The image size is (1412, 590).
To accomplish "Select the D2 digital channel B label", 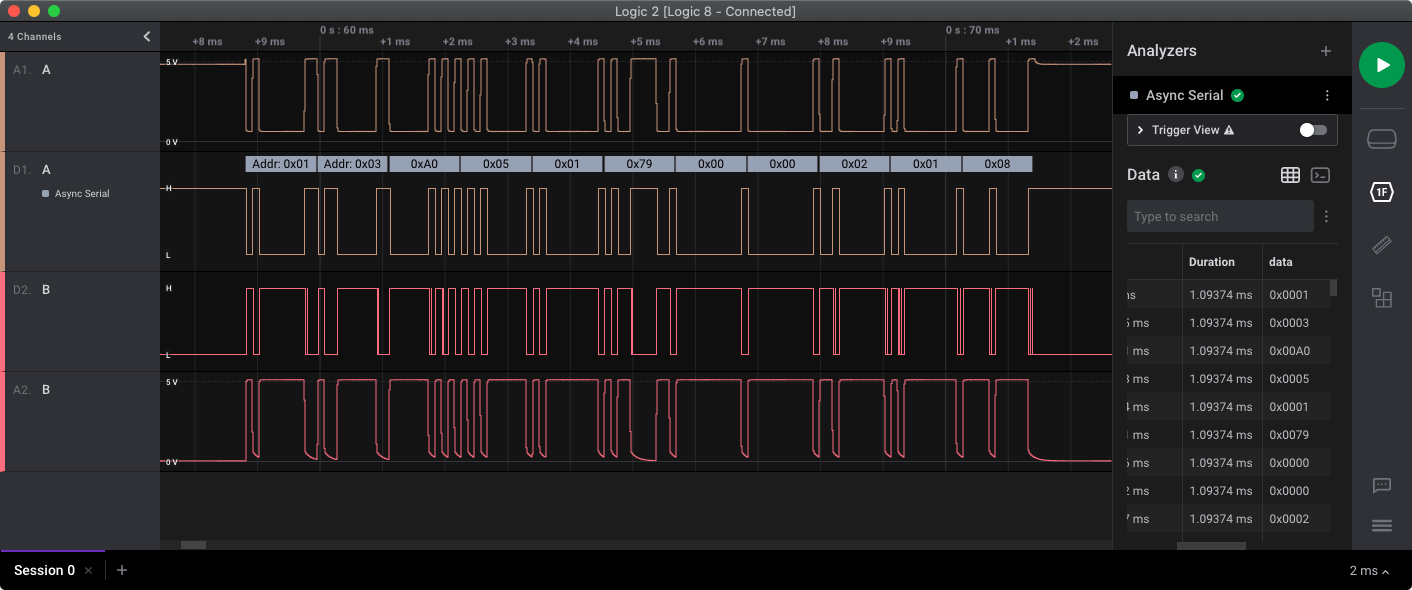I will [46, 290].
